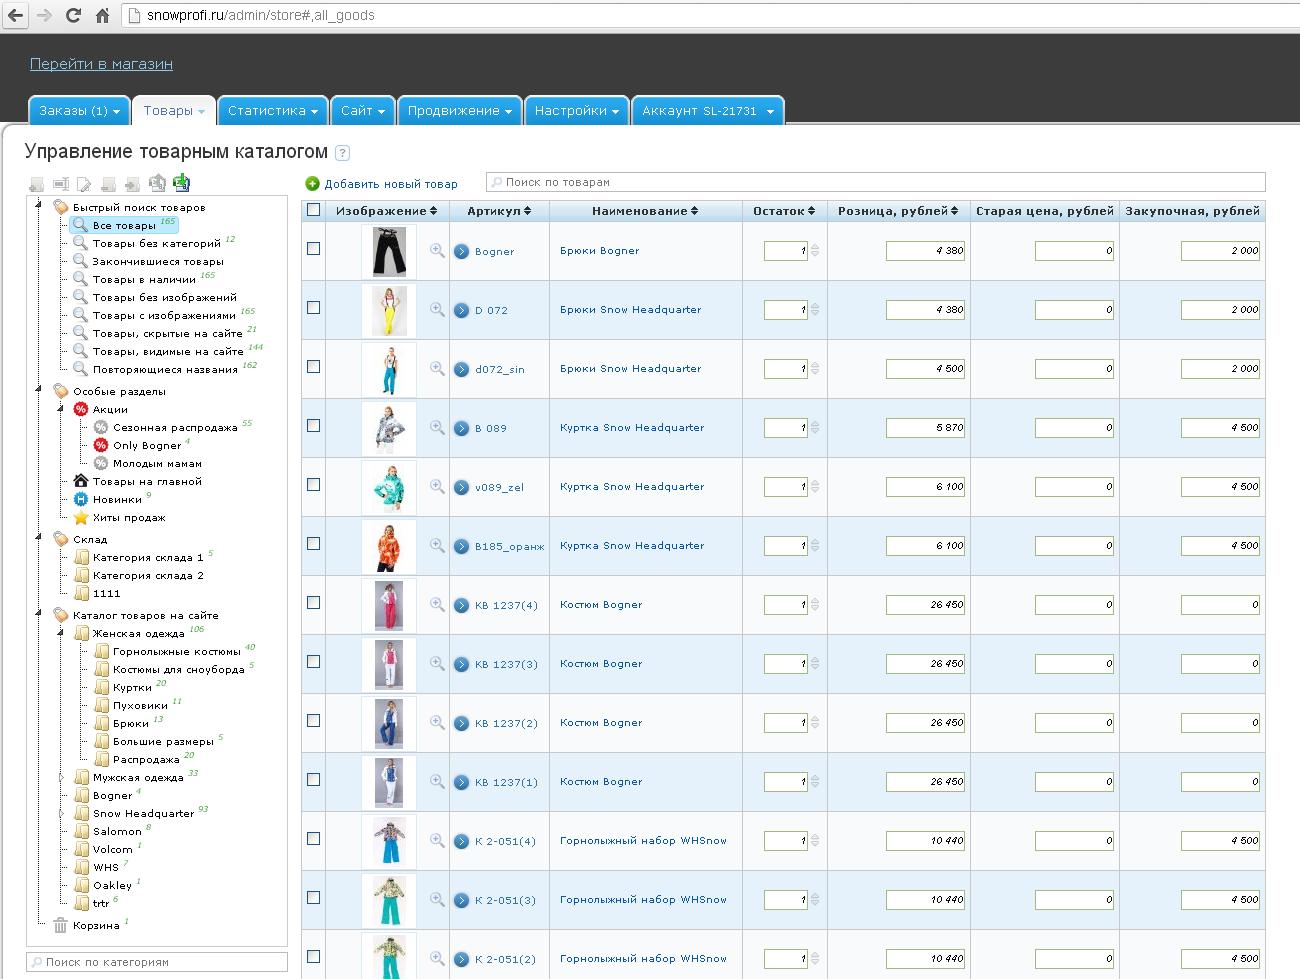Open the Заказы (1) dropdown menu
This screenshot has height=979, width=1300.
tap(79, 111)
